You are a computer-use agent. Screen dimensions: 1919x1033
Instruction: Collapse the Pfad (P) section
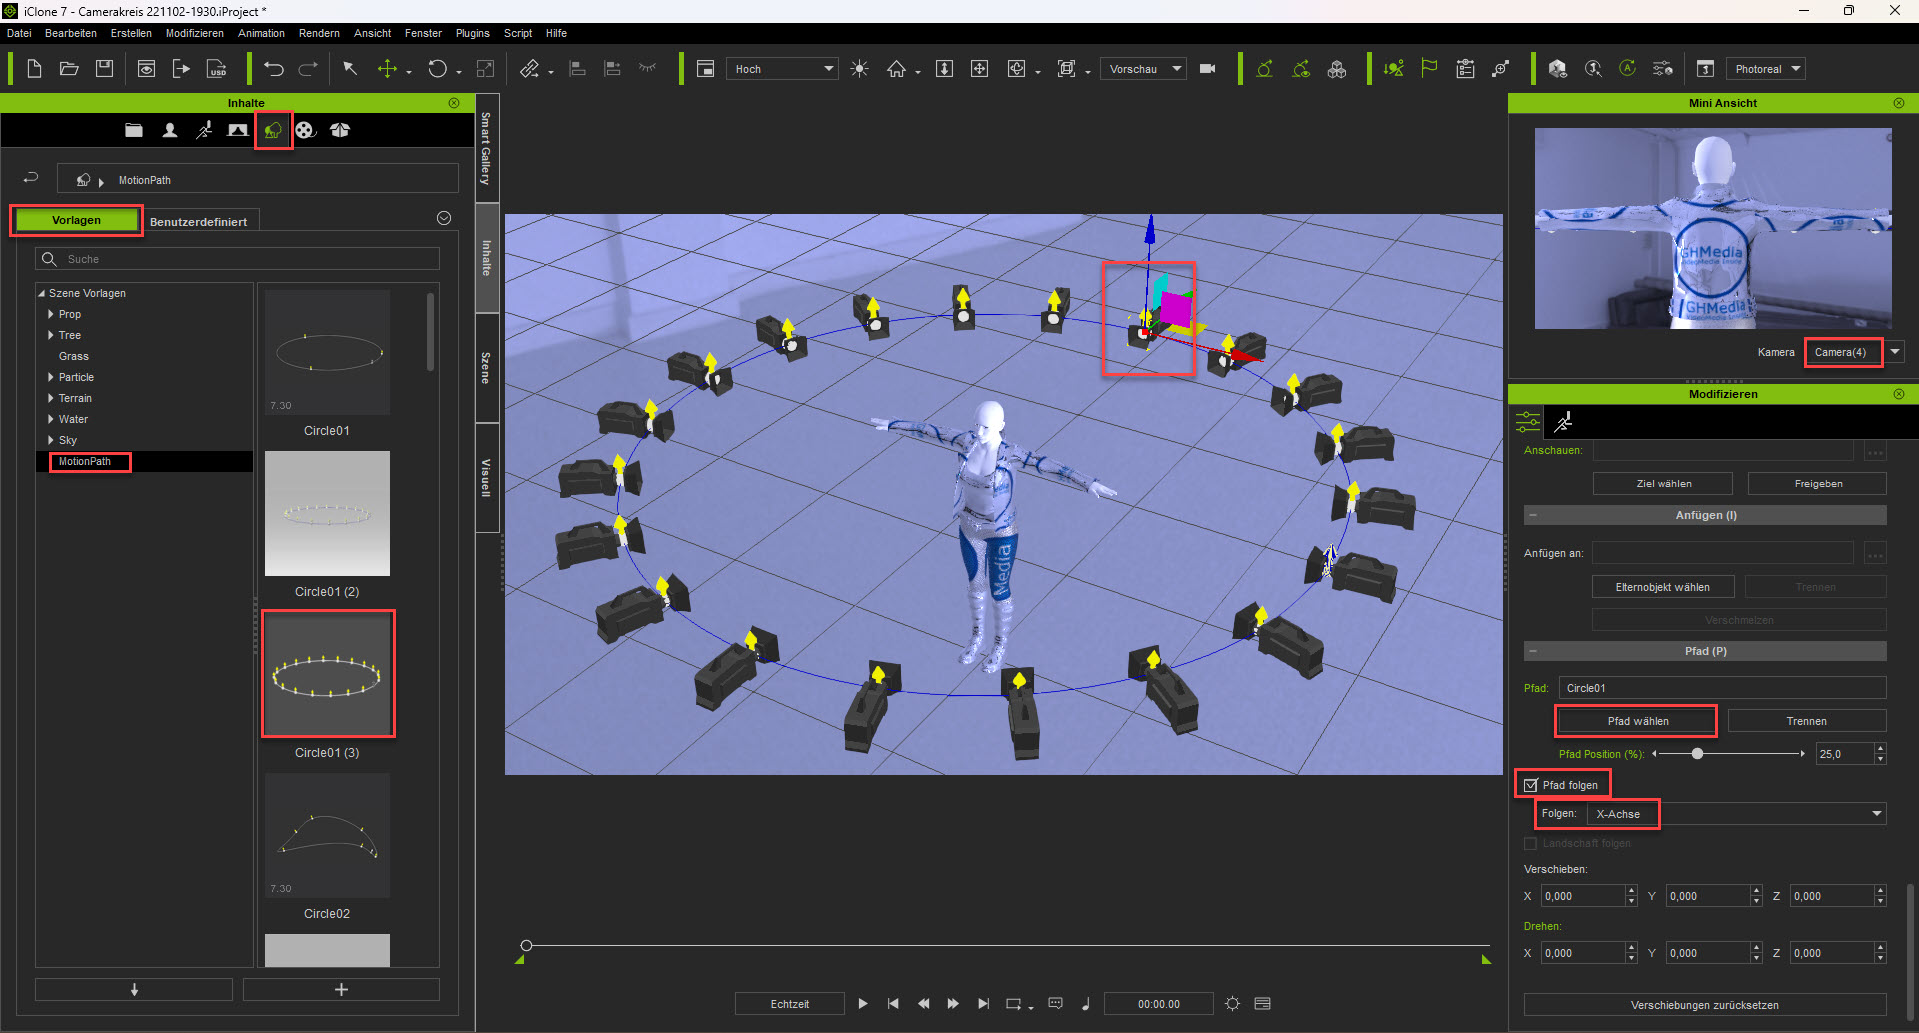[1533, 651]
